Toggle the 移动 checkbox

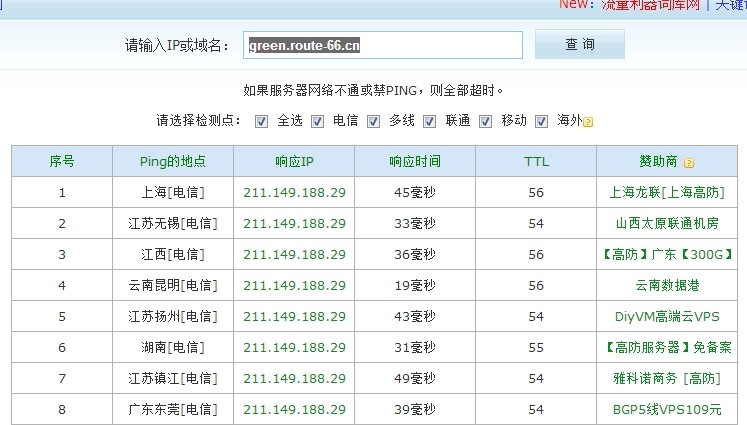486,121
